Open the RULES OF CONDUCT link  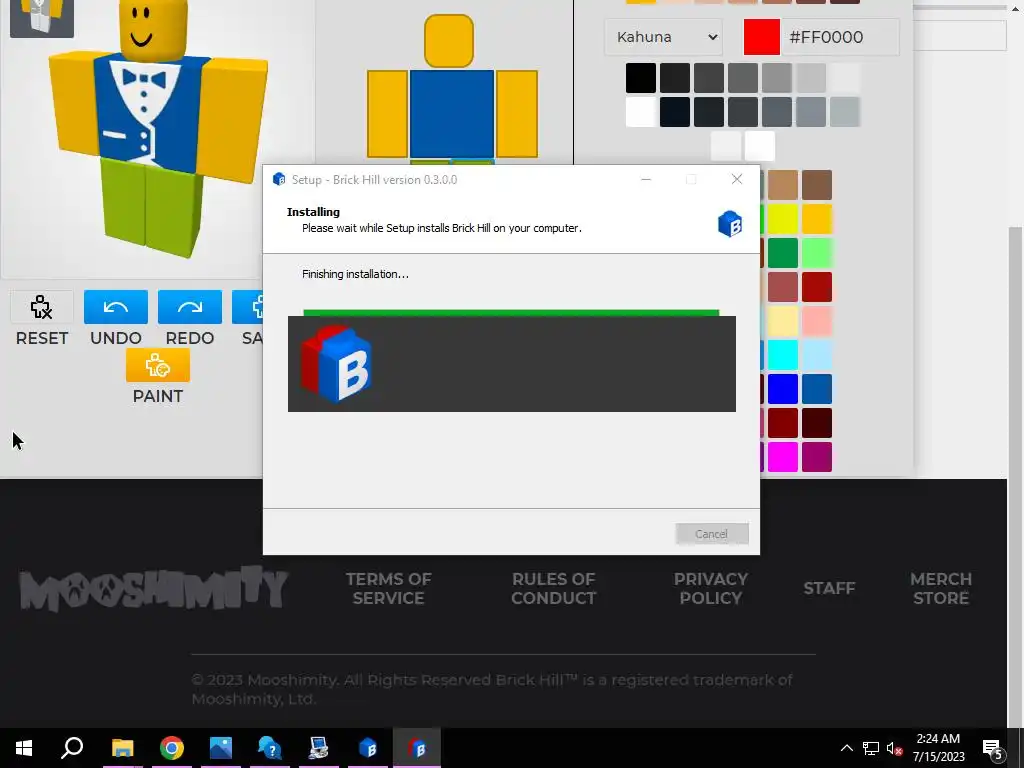553,588
